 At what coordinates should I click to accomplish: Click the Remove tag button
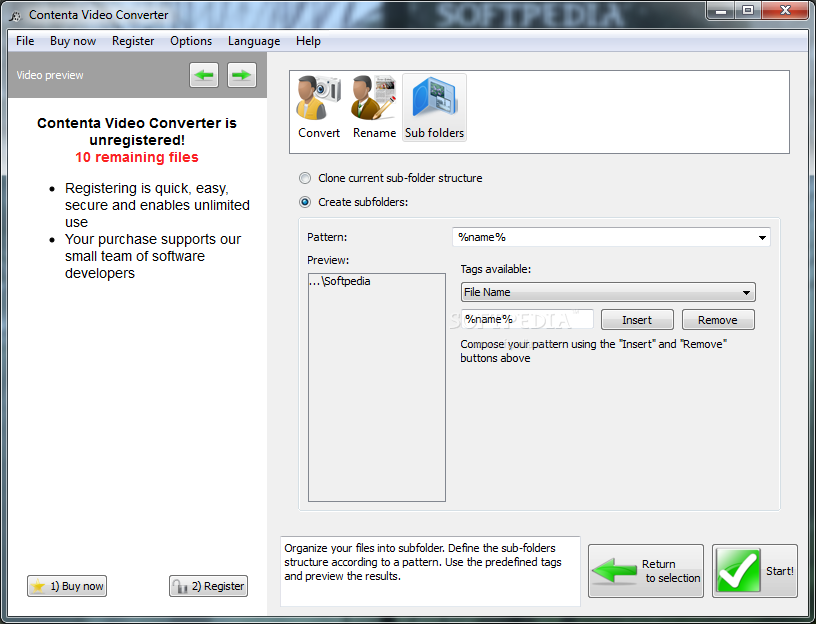click(718, 320)
